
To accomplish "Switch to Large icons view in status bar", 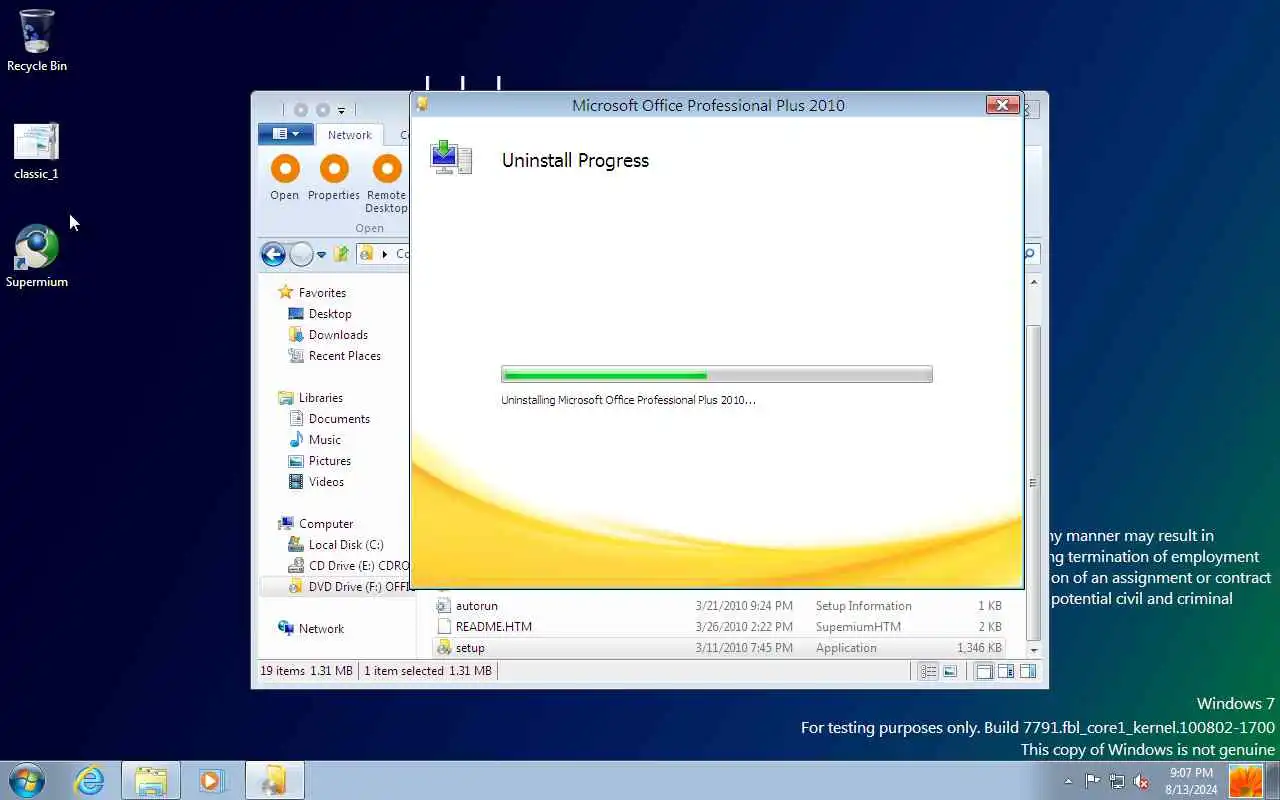I will (950, 672).
